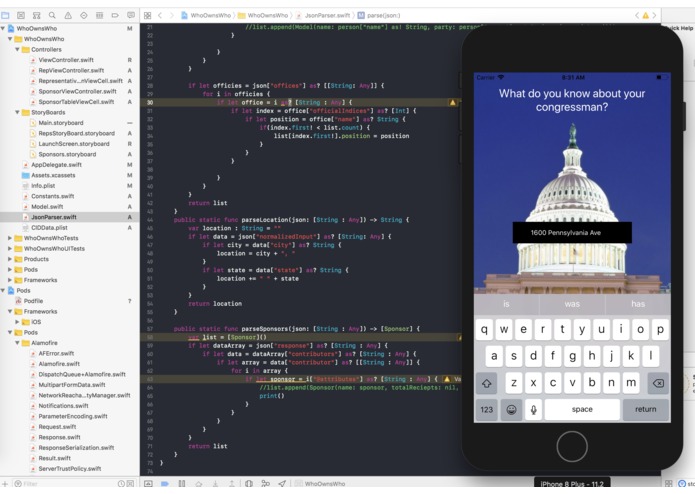Click the step into debug icon
The width and height of the screenshot is (695, 494).
pyautogui.click(x=215, y=484)
